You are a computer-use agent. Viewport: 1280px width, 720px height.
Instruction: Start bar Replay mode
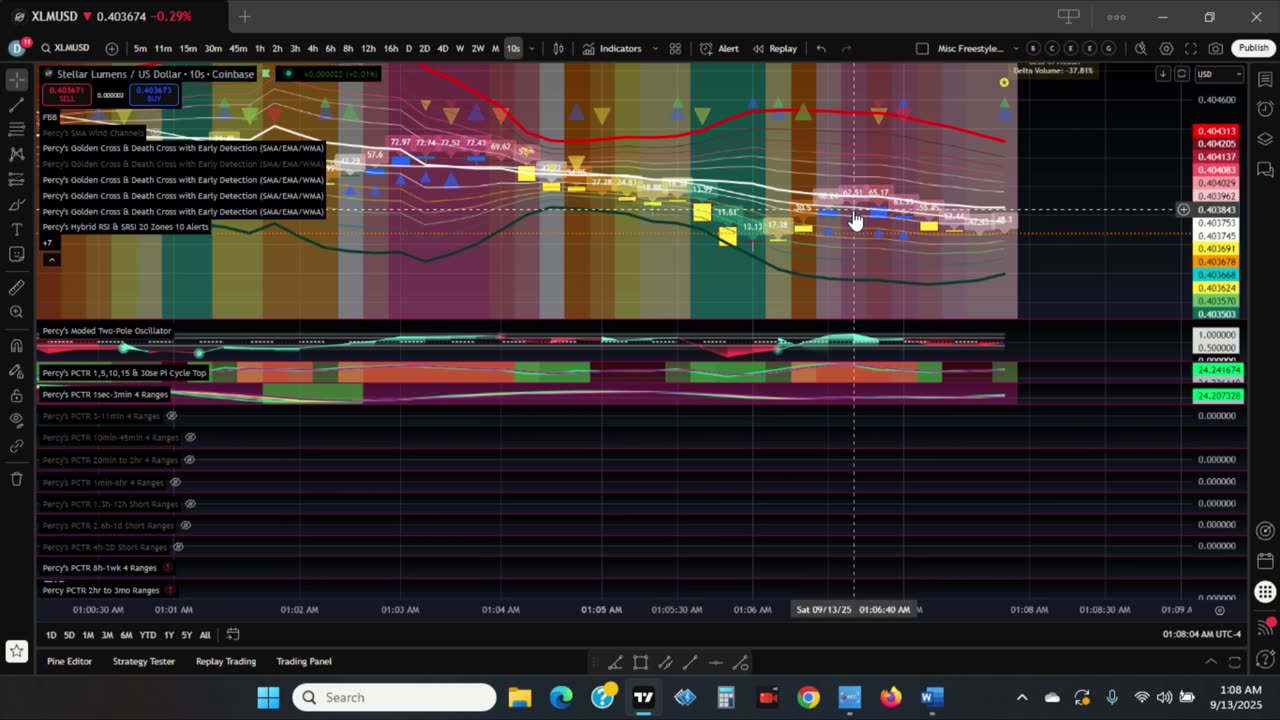pos(775,48)
